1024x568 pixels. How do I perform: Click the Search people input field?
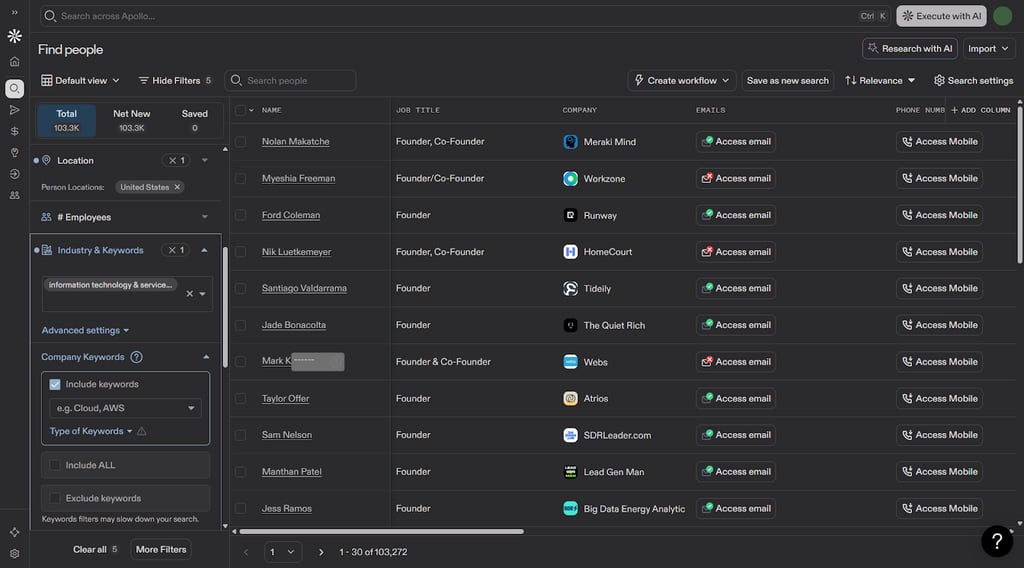[x=291, y=80]
